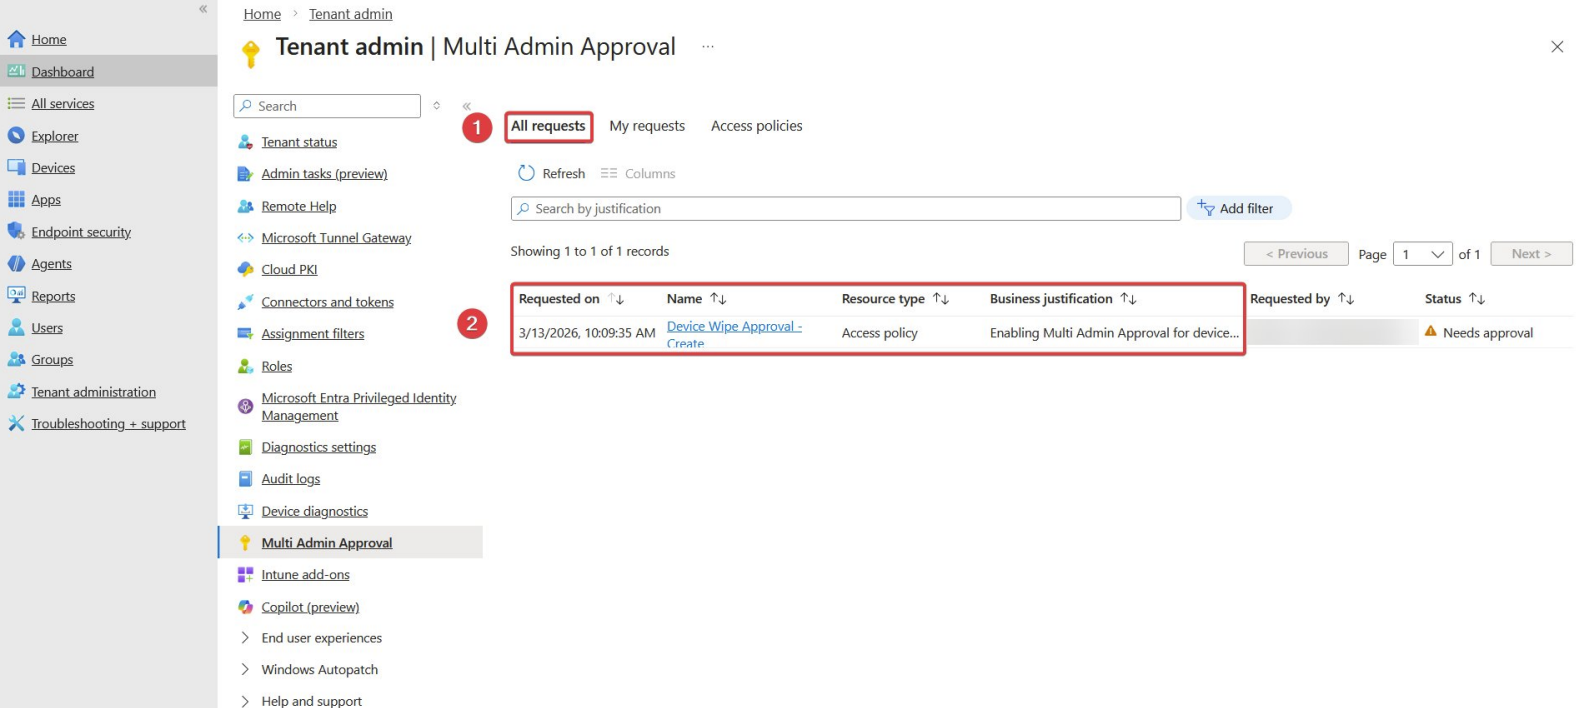Click the Copilot (preview) icon
The image size is (1576, 708).
pos(245,607)
